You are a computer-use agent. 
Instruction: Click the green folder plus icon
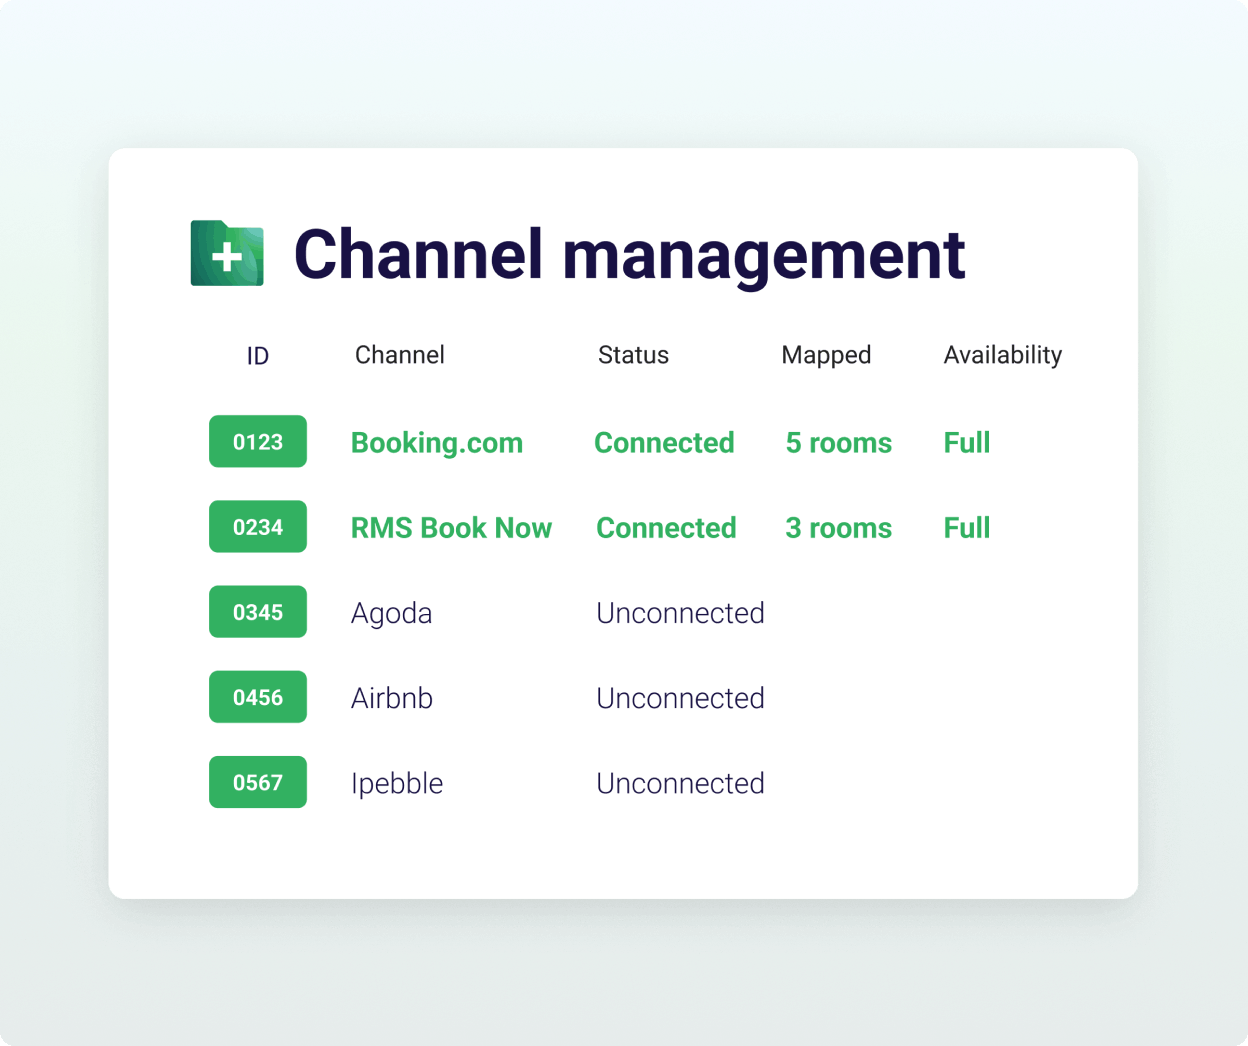(x=227, y=253)
